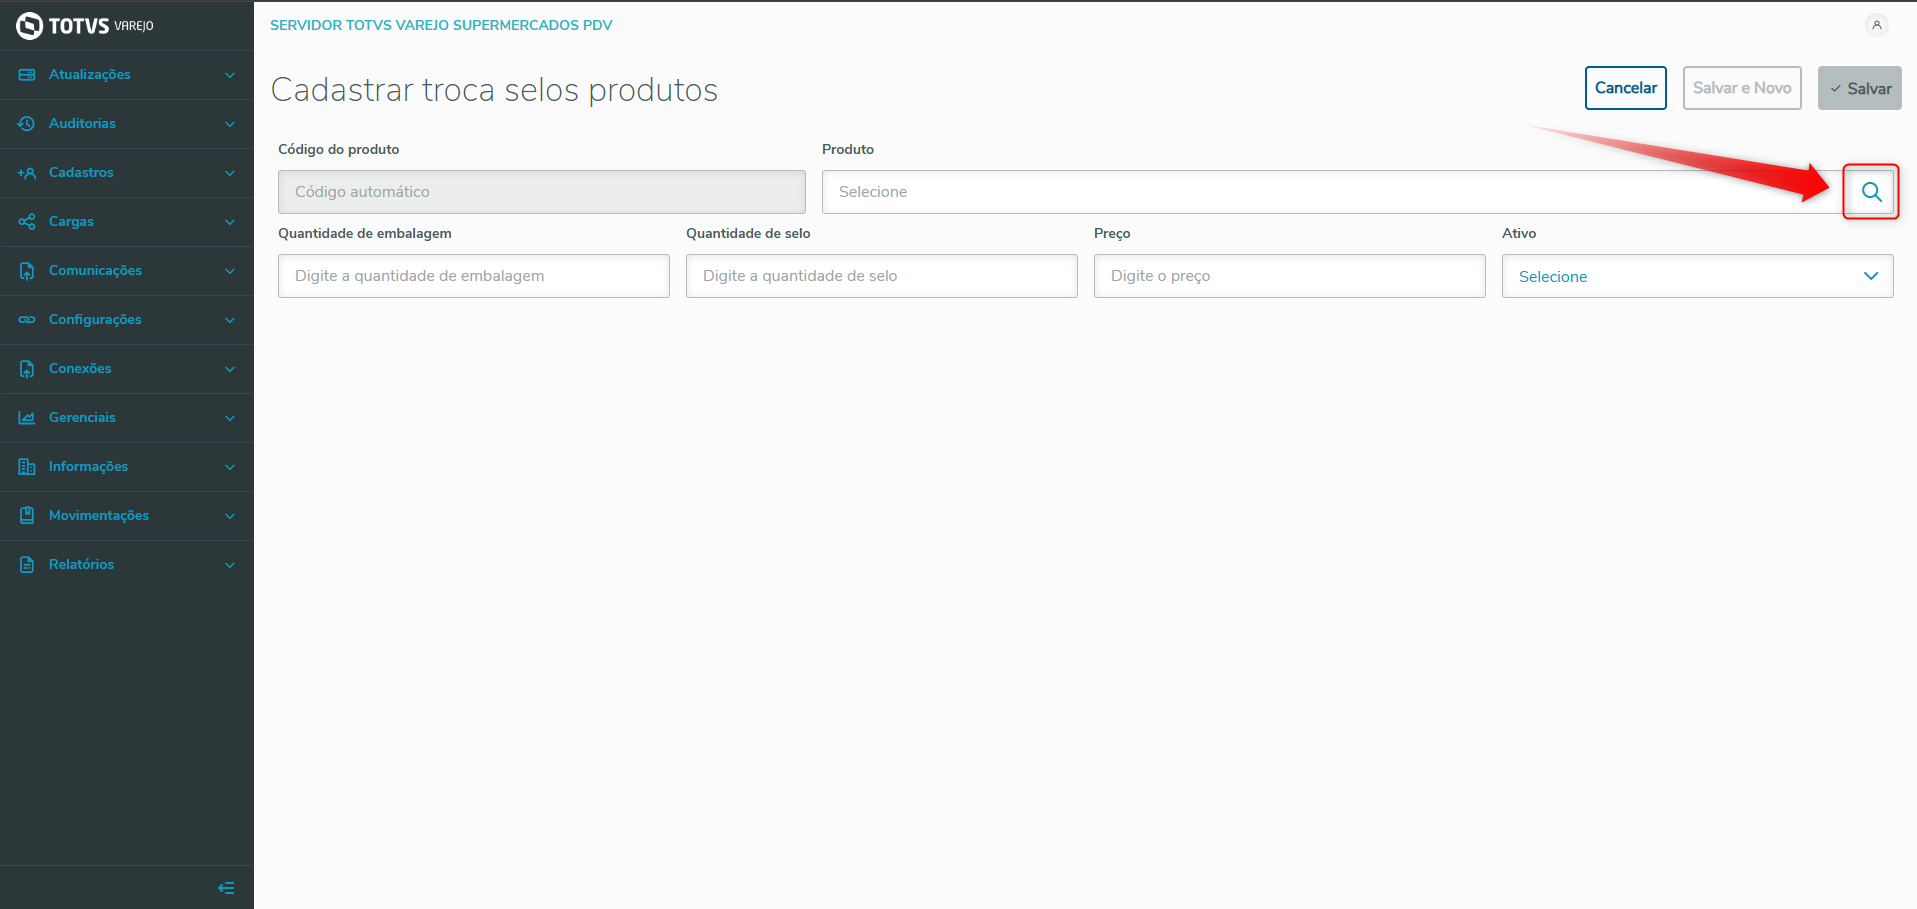Open the user profile icon

(1877, 25)
